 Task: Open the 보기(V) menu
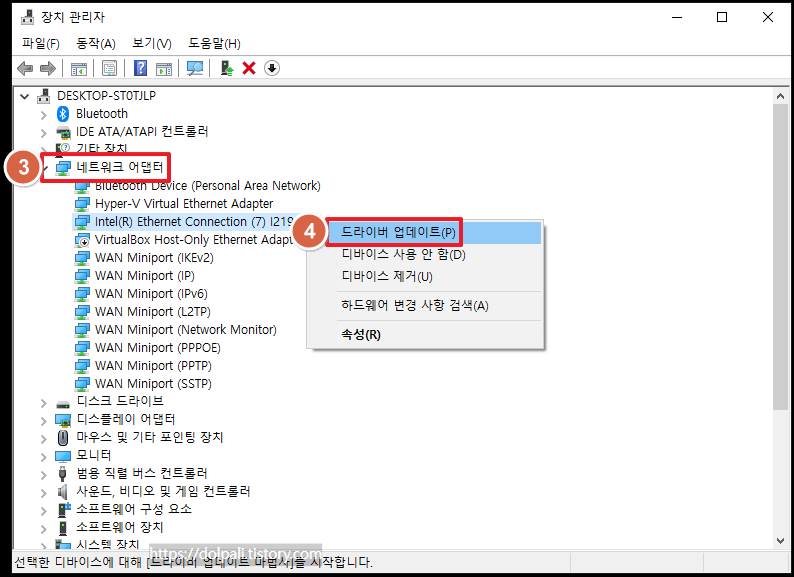[x=151, y=44]
